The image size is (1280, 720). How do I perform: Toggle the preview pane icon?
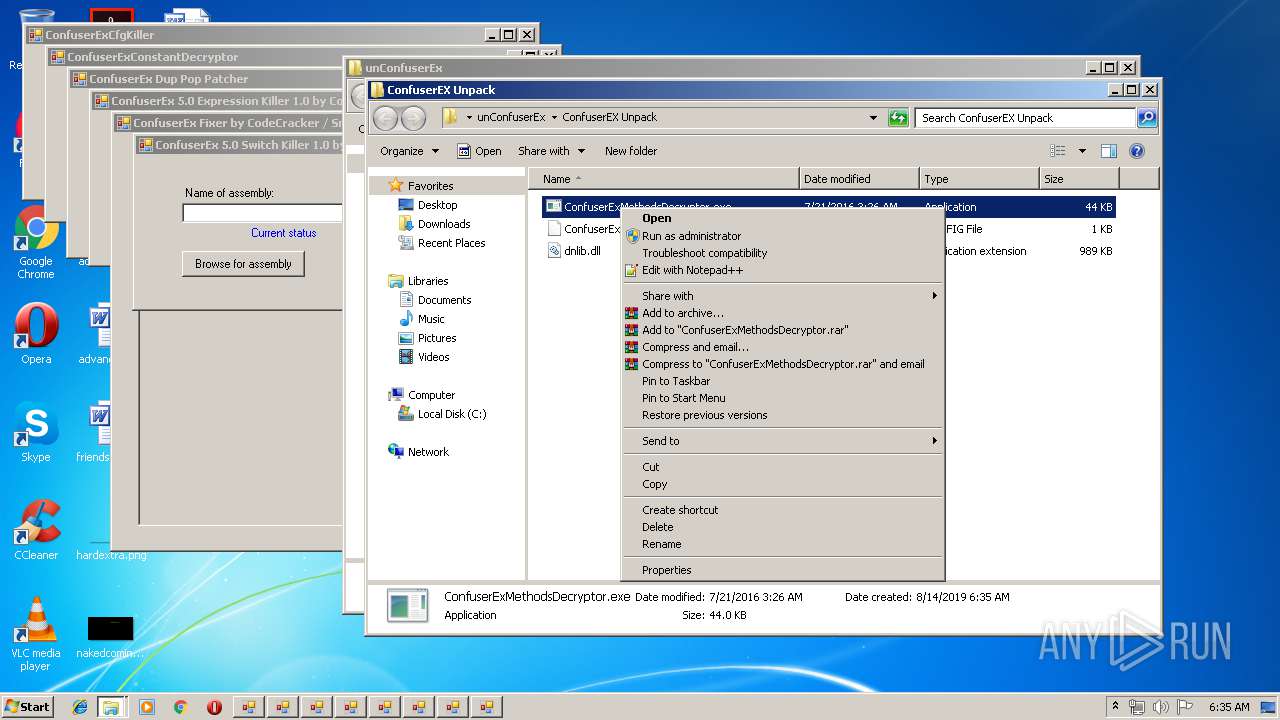1108,151
